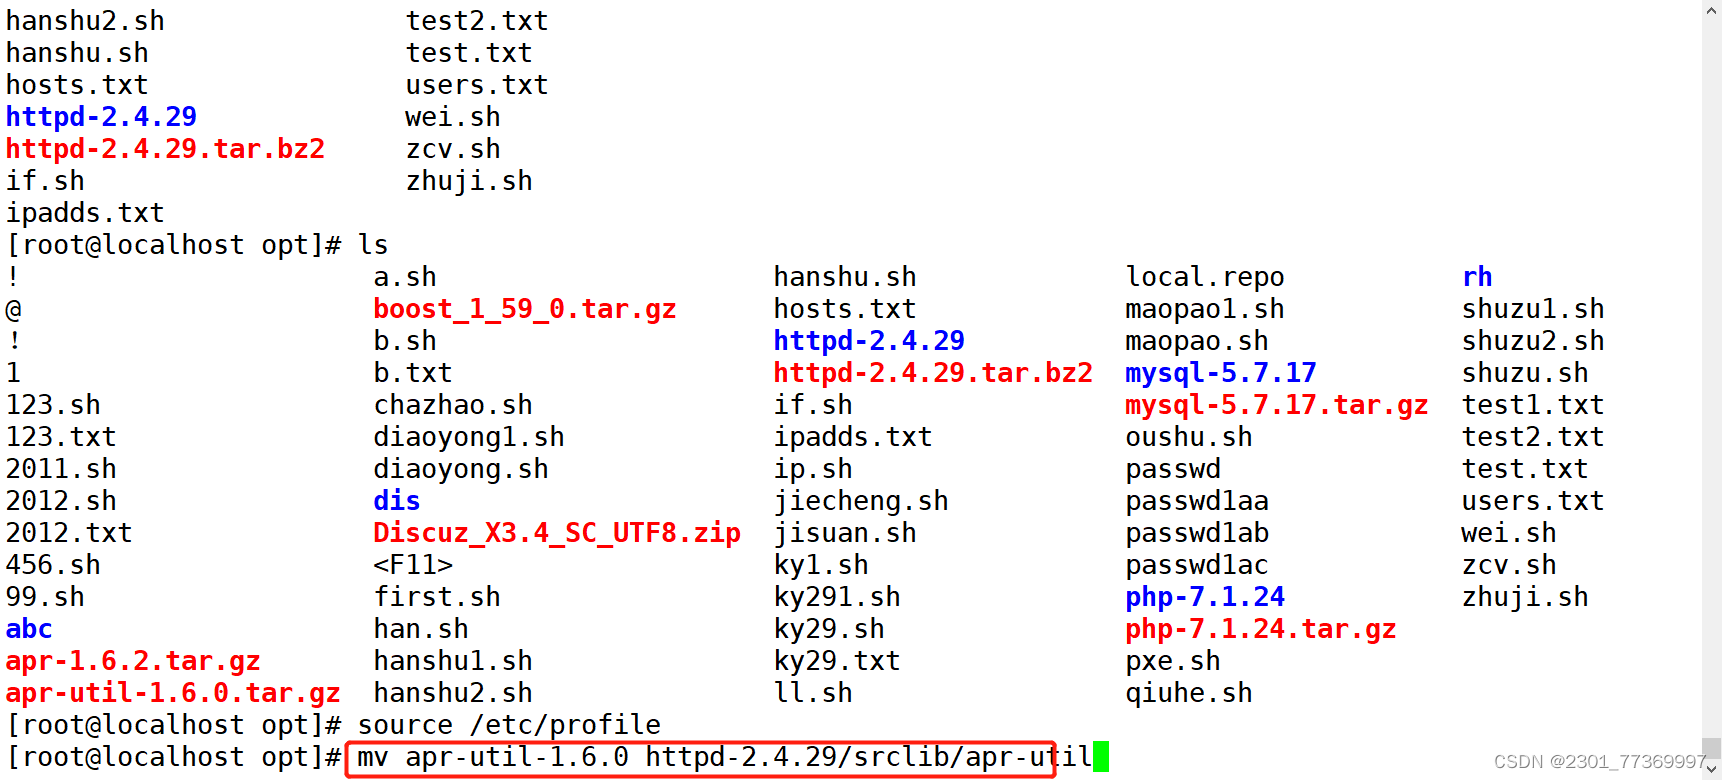The image size is (1722, 780).
Task: Click 'first.sh' file name
Action: [x=437, y=597]
